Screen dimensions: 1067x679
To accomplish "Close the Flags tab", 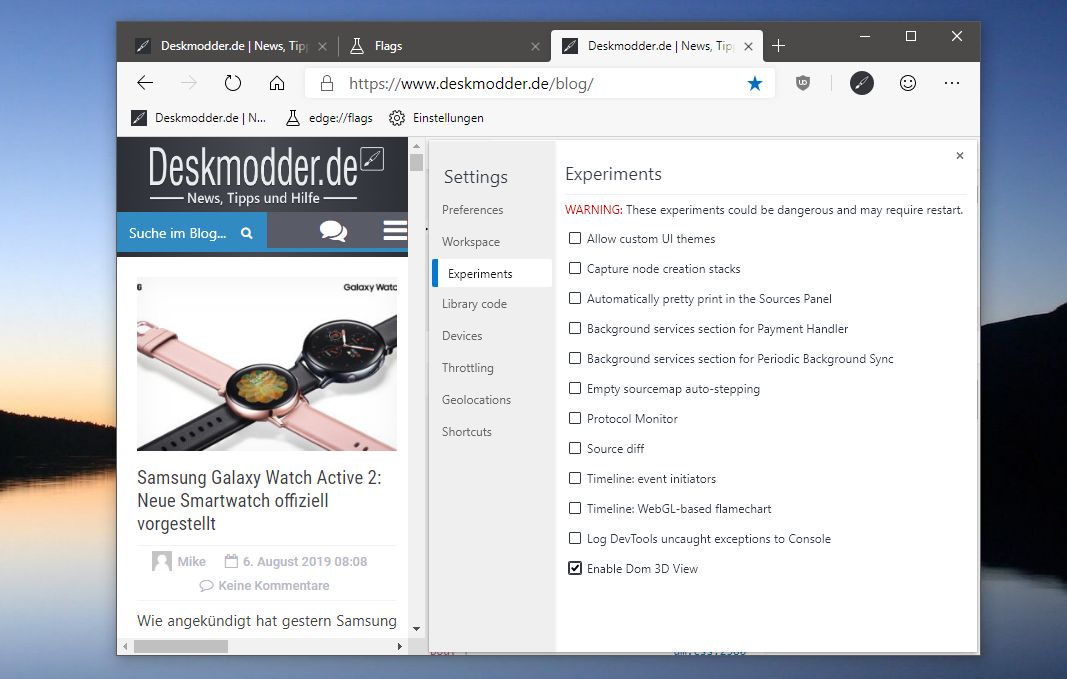I will (536, 46).
